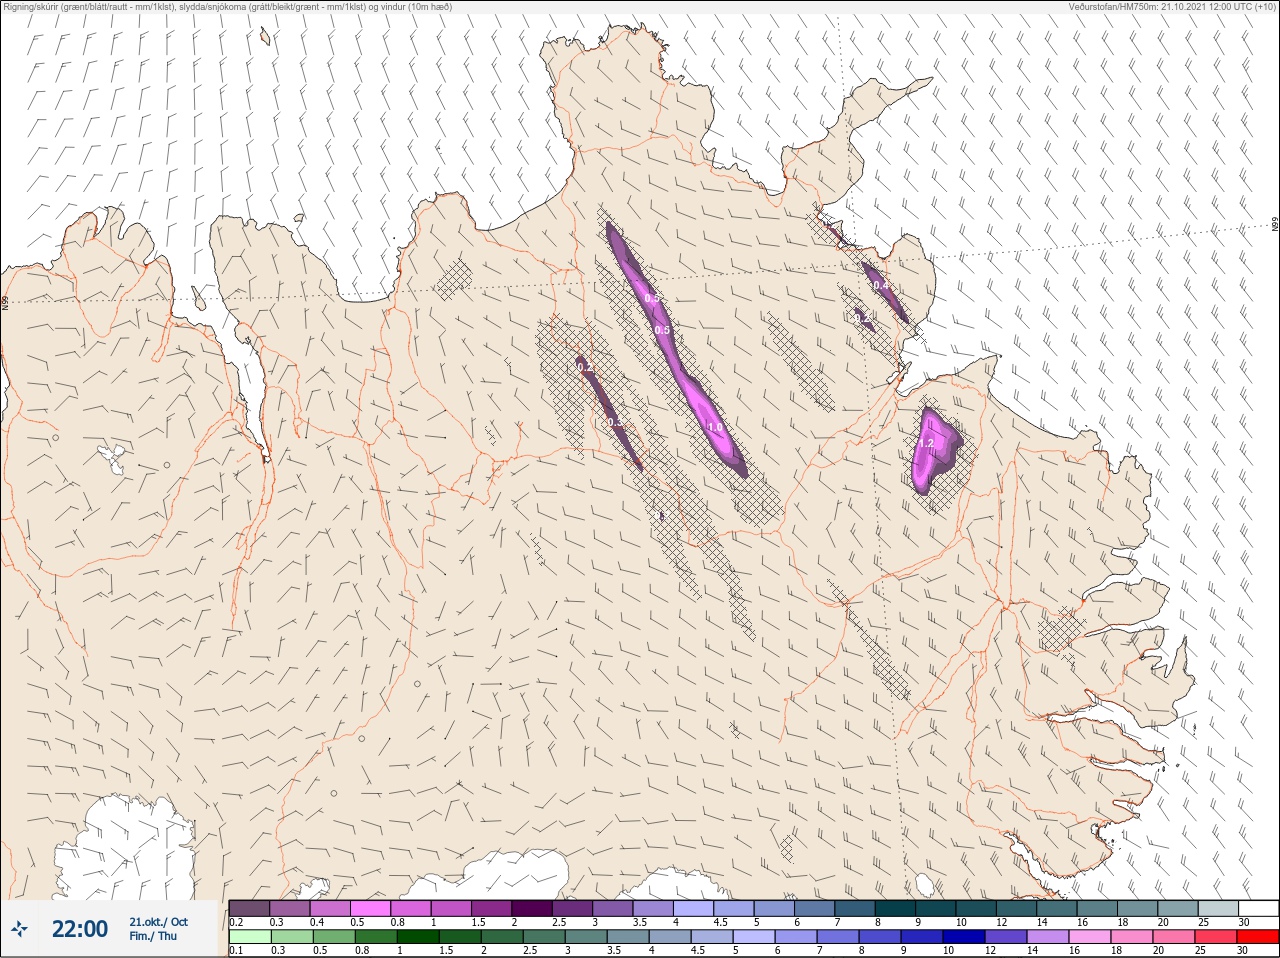Click the map title starting 'Rigning/skúrir'
This screenshot has height=958, width=1280.
point(228,6)
